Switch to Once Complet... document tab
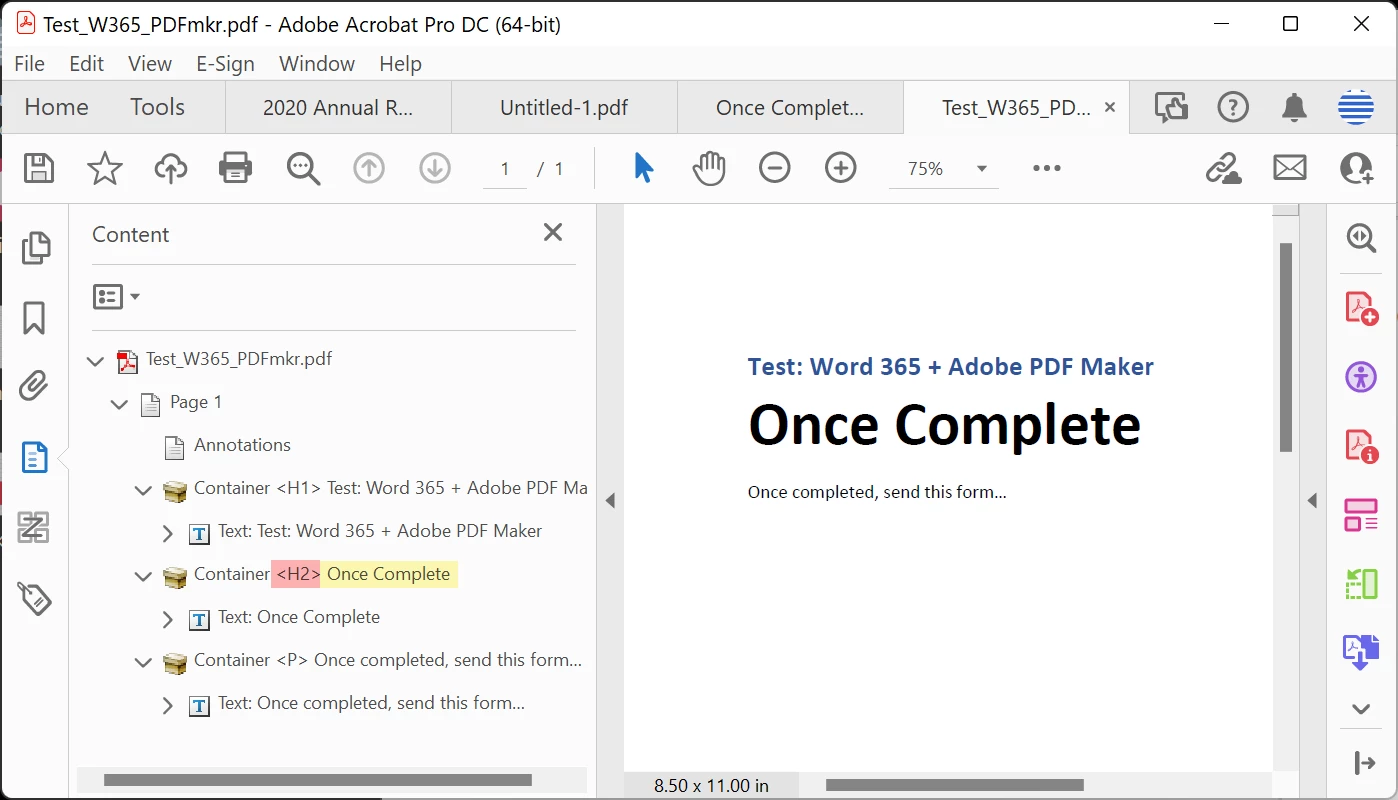This screenshot has height=800, width=1398. pyautogui.click(x=790, y=107)
